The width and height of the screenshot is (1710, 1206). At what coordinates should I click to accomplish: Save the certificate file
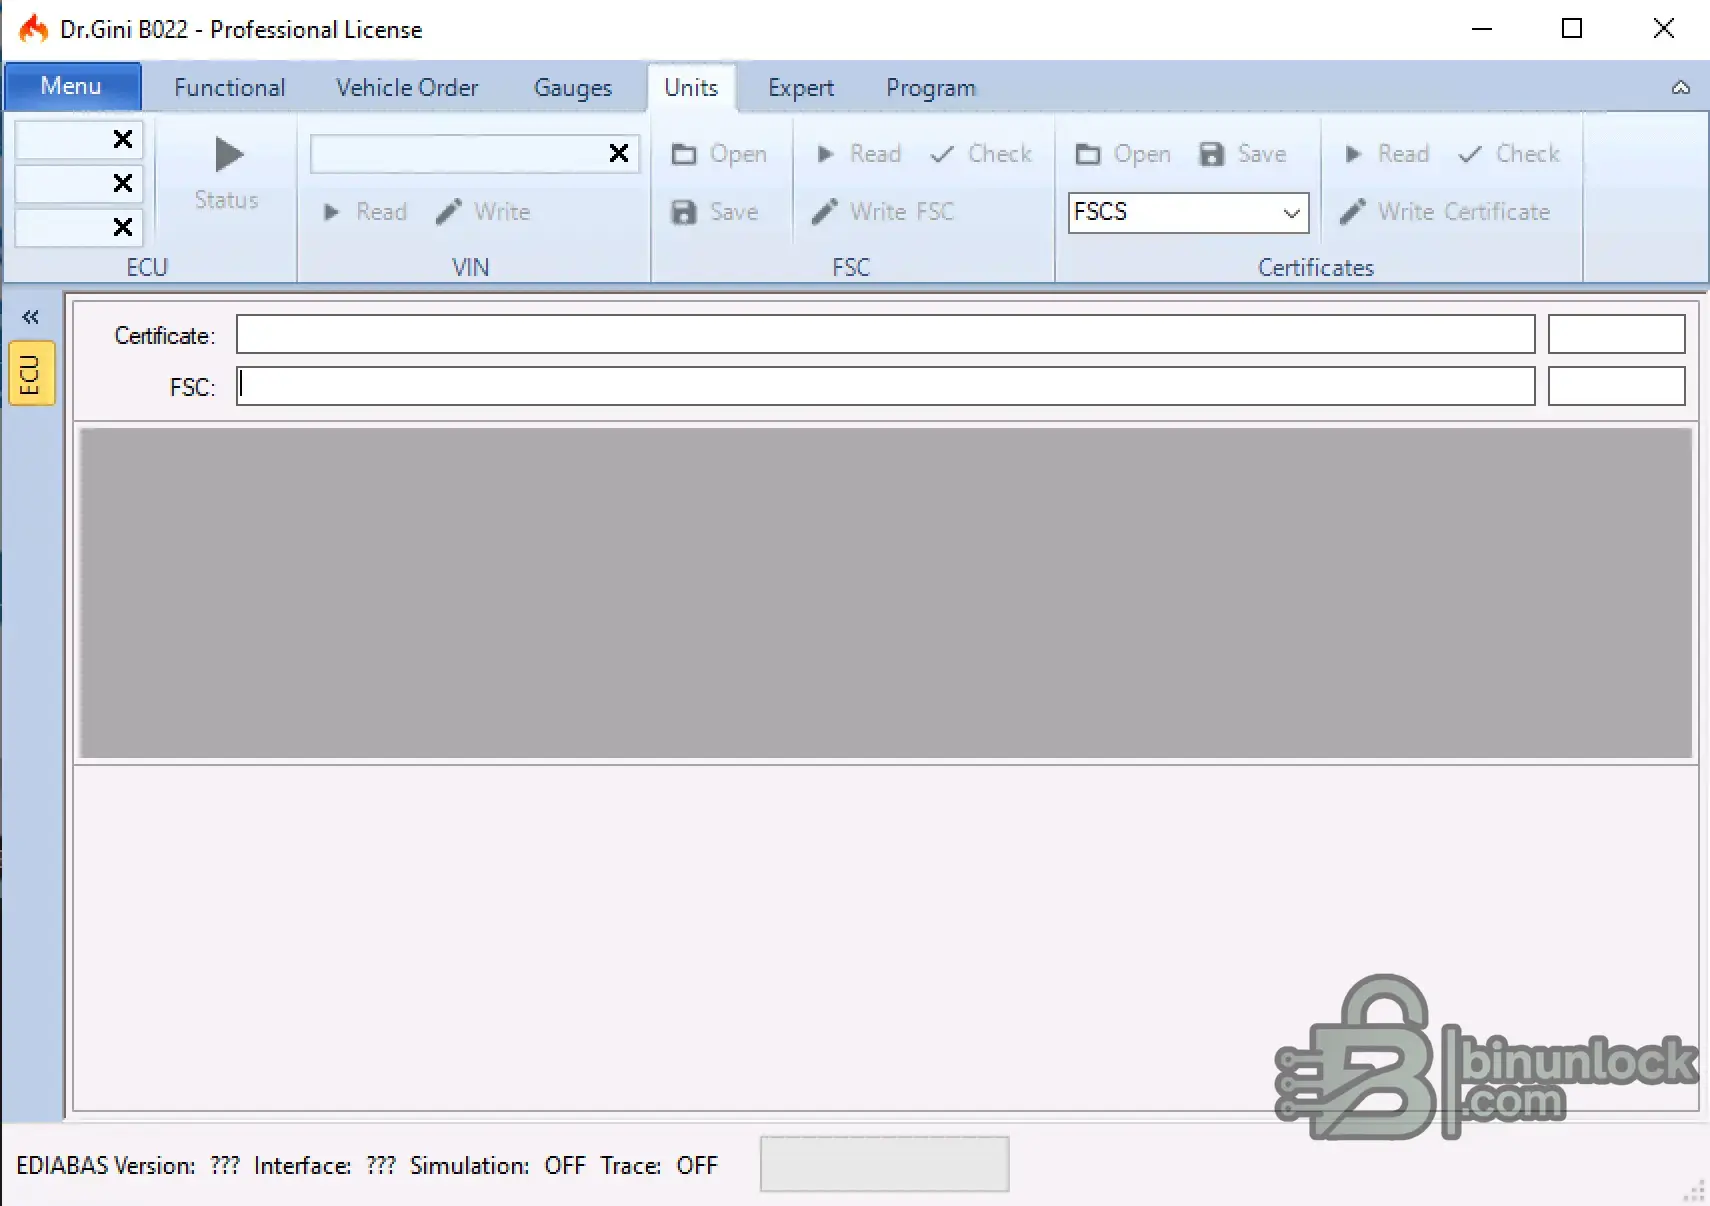coord(1243,154)
